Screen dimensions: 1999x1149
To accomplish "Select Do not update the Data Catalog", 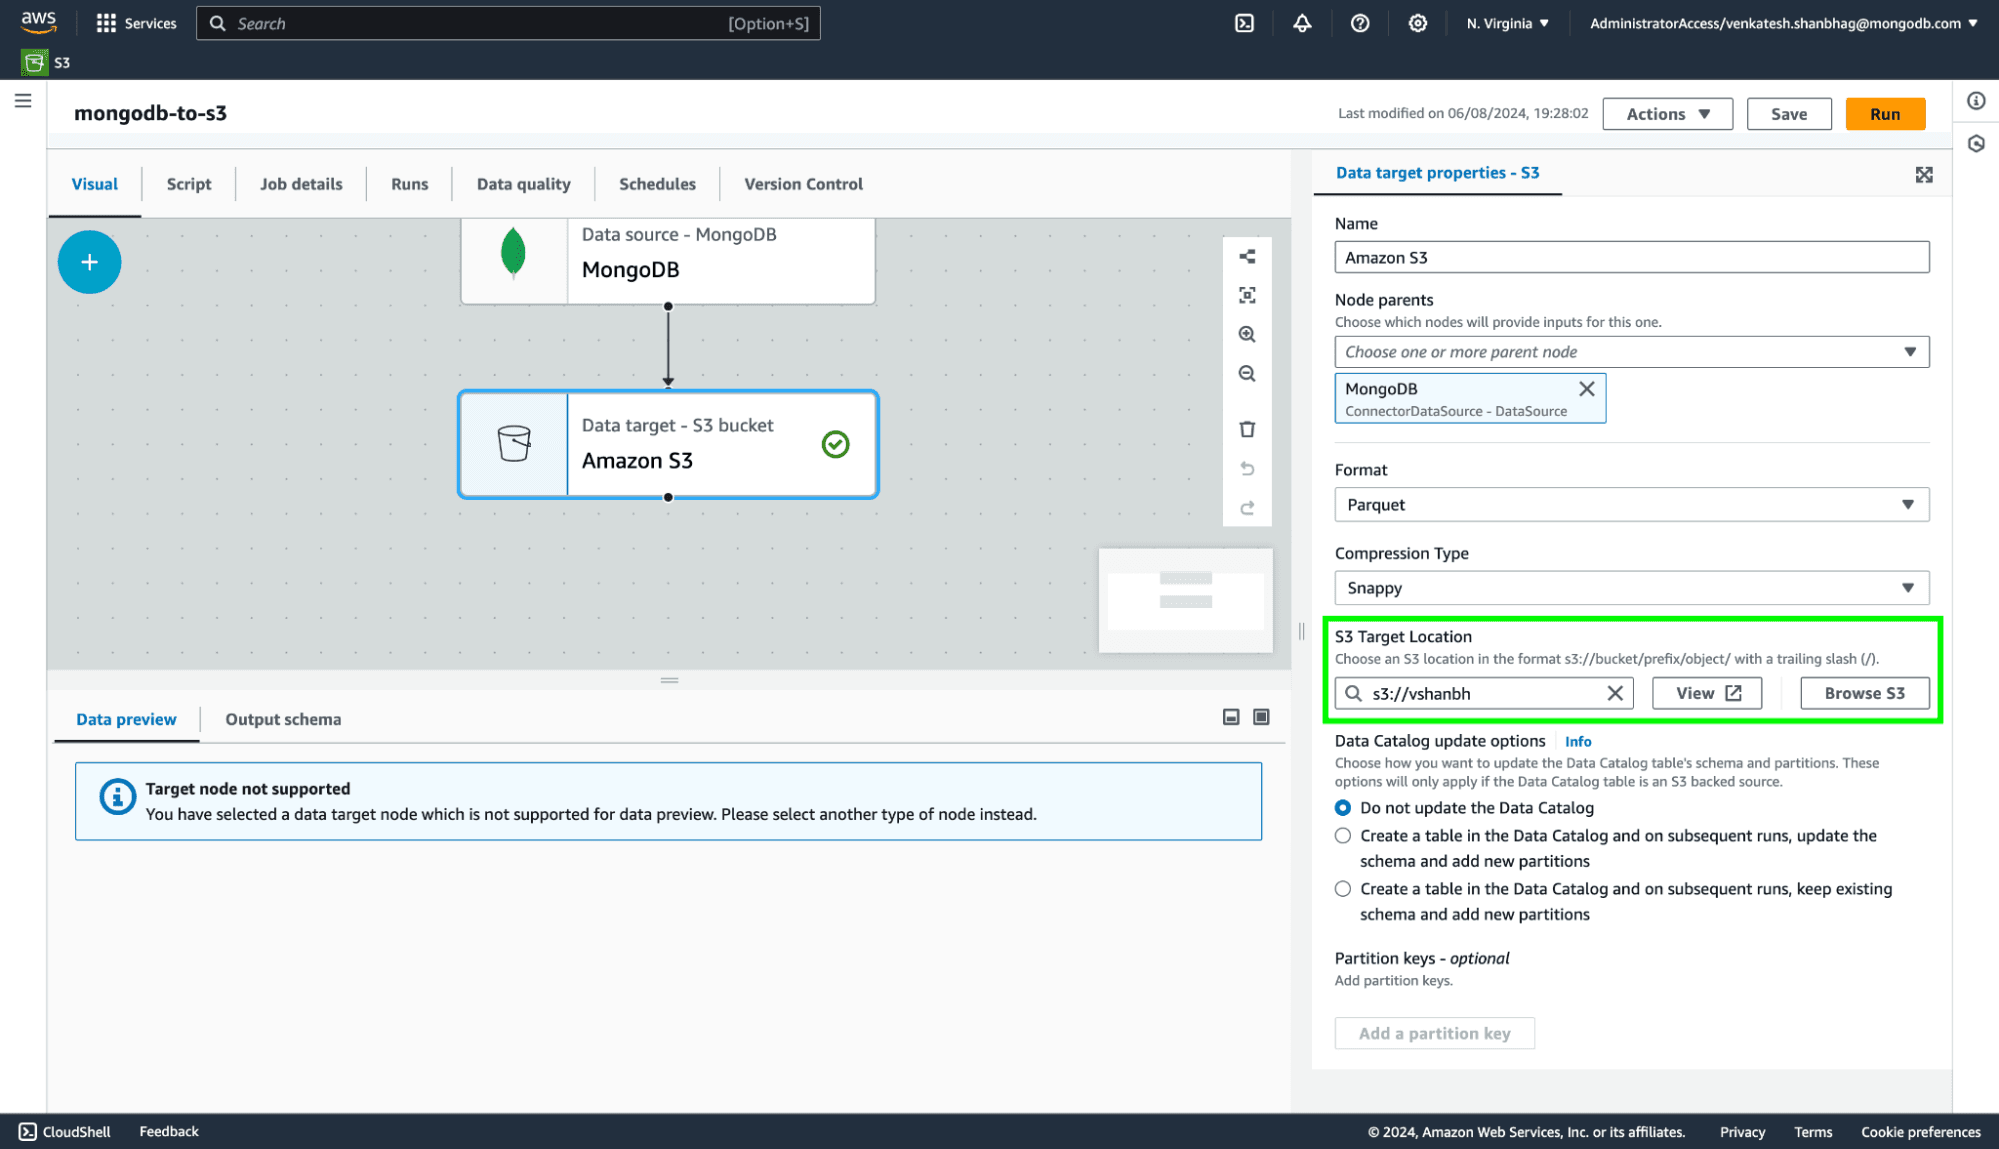I will point(1343,808).
